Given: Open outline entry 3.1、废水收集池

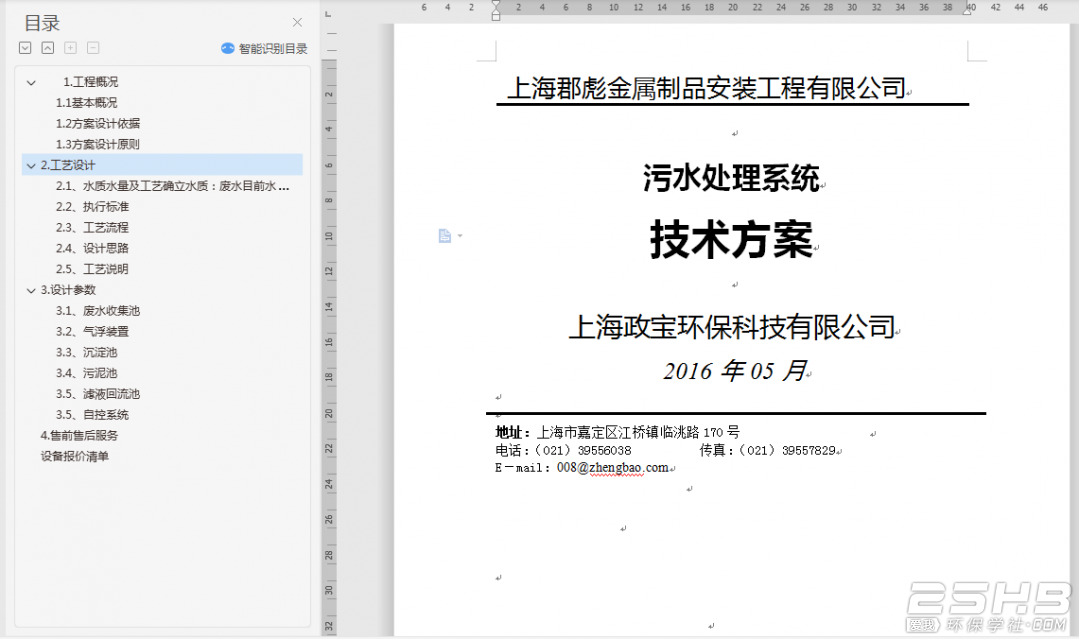Looking at the screenshot, I should click(98, 310).
